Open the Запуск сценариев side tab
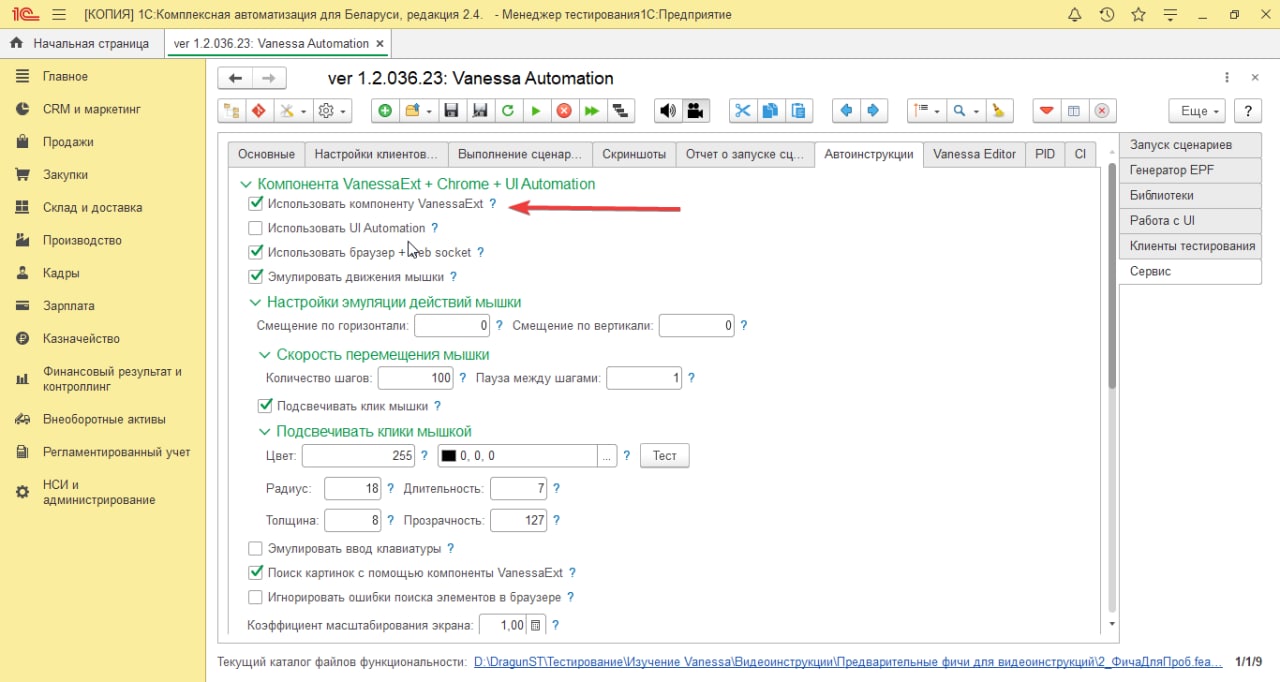Image resolution: width=1280 pixels, height=682 pixels. click(x=1190, y=145)
